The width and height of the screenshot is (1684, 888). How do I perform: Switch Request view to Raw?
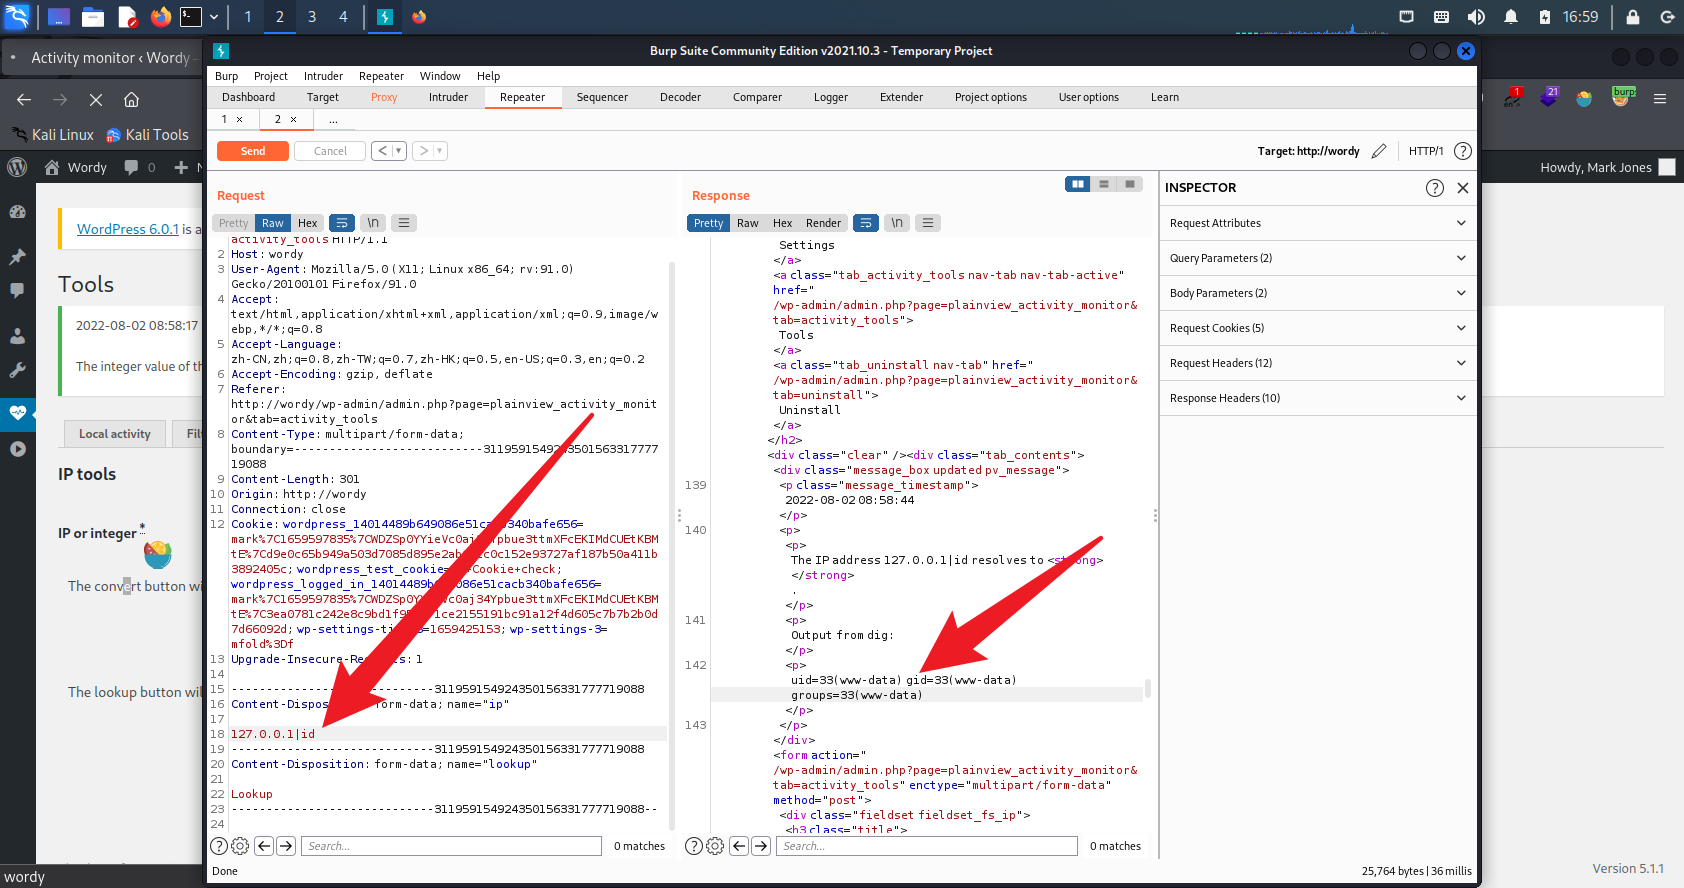click(x=273, y=223)
